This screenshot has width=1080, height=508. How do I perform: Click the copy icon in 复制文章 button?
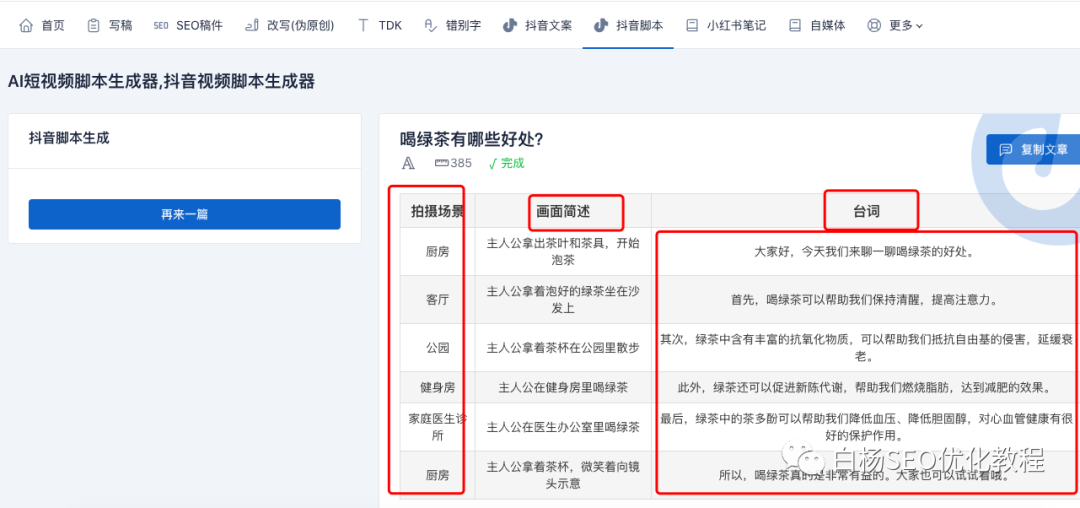(x=1006, y=149)
